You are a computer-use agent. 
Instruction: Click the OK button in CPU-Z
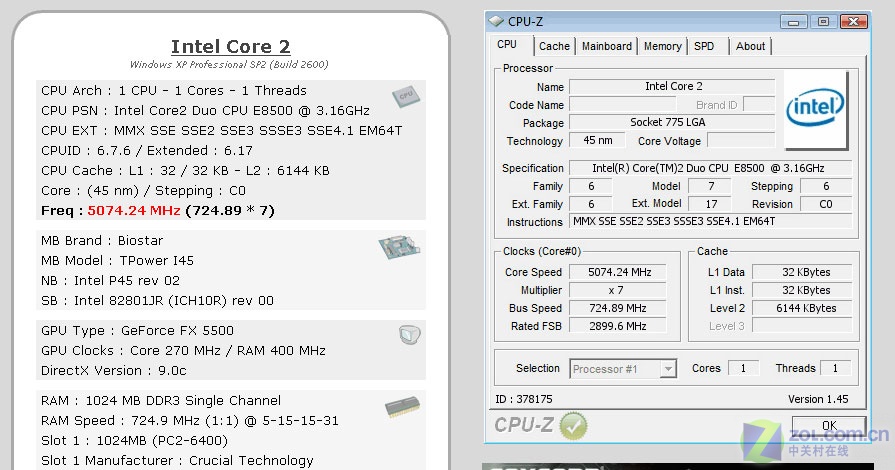click(829, 426)
